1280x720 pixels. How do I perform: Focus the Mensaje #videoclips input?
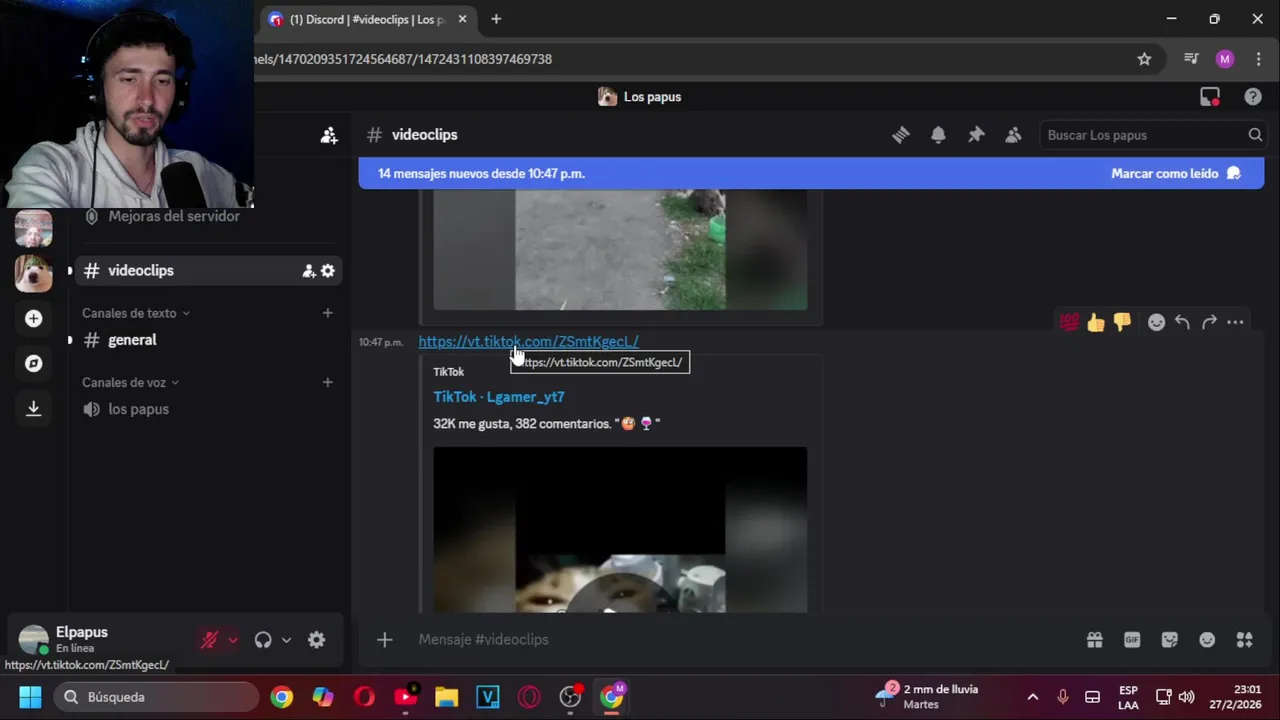coord(740,640)
